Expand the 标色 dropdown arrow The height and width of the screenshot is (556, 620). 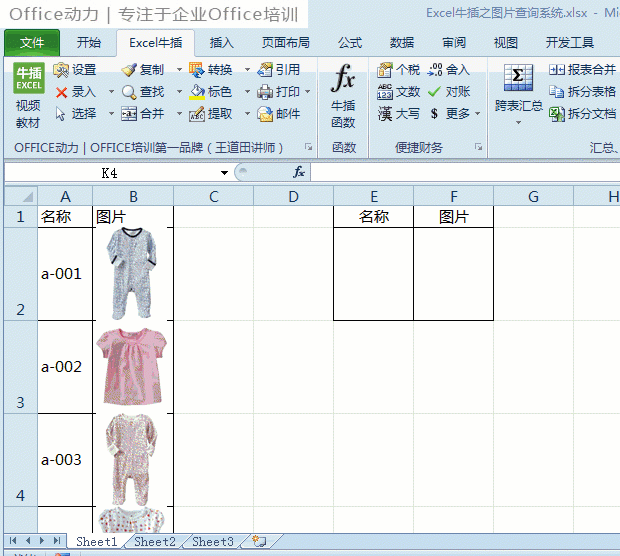[248, 92]
